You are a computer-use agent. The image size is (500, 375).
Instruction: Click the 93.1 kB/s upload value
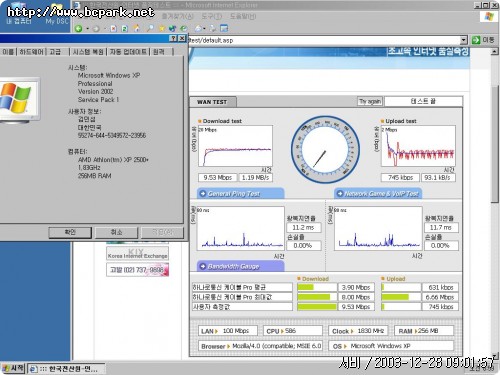pyautogui.click(x=438, y=177)
